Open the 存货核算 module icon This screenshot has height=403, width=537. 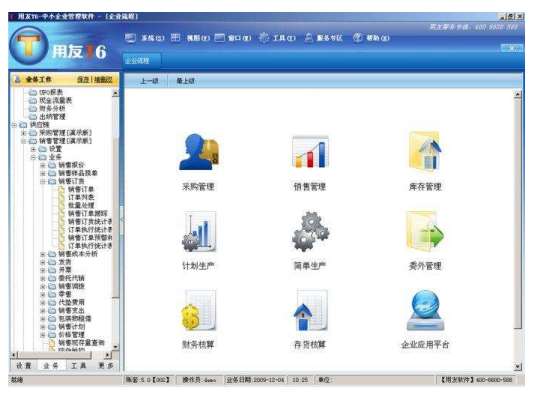(x=310, y=310)
